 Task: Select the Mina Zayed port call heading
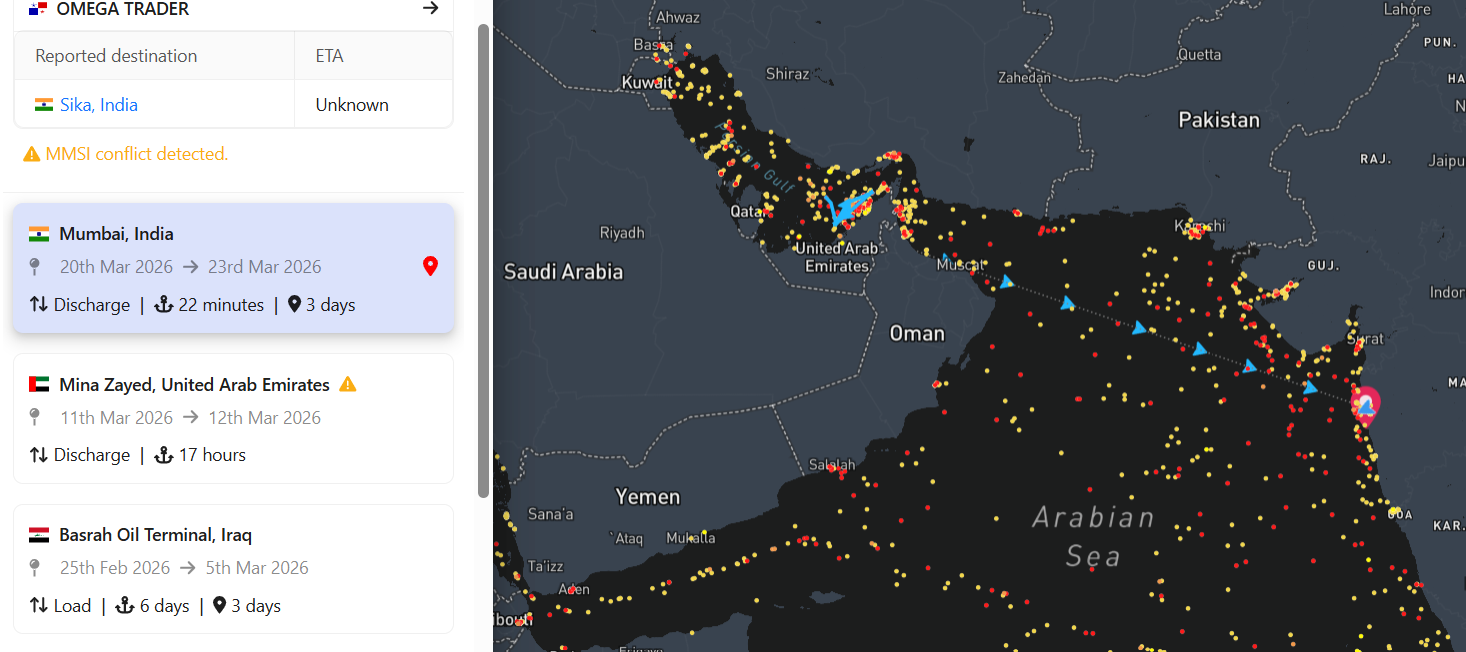point(194,385)
